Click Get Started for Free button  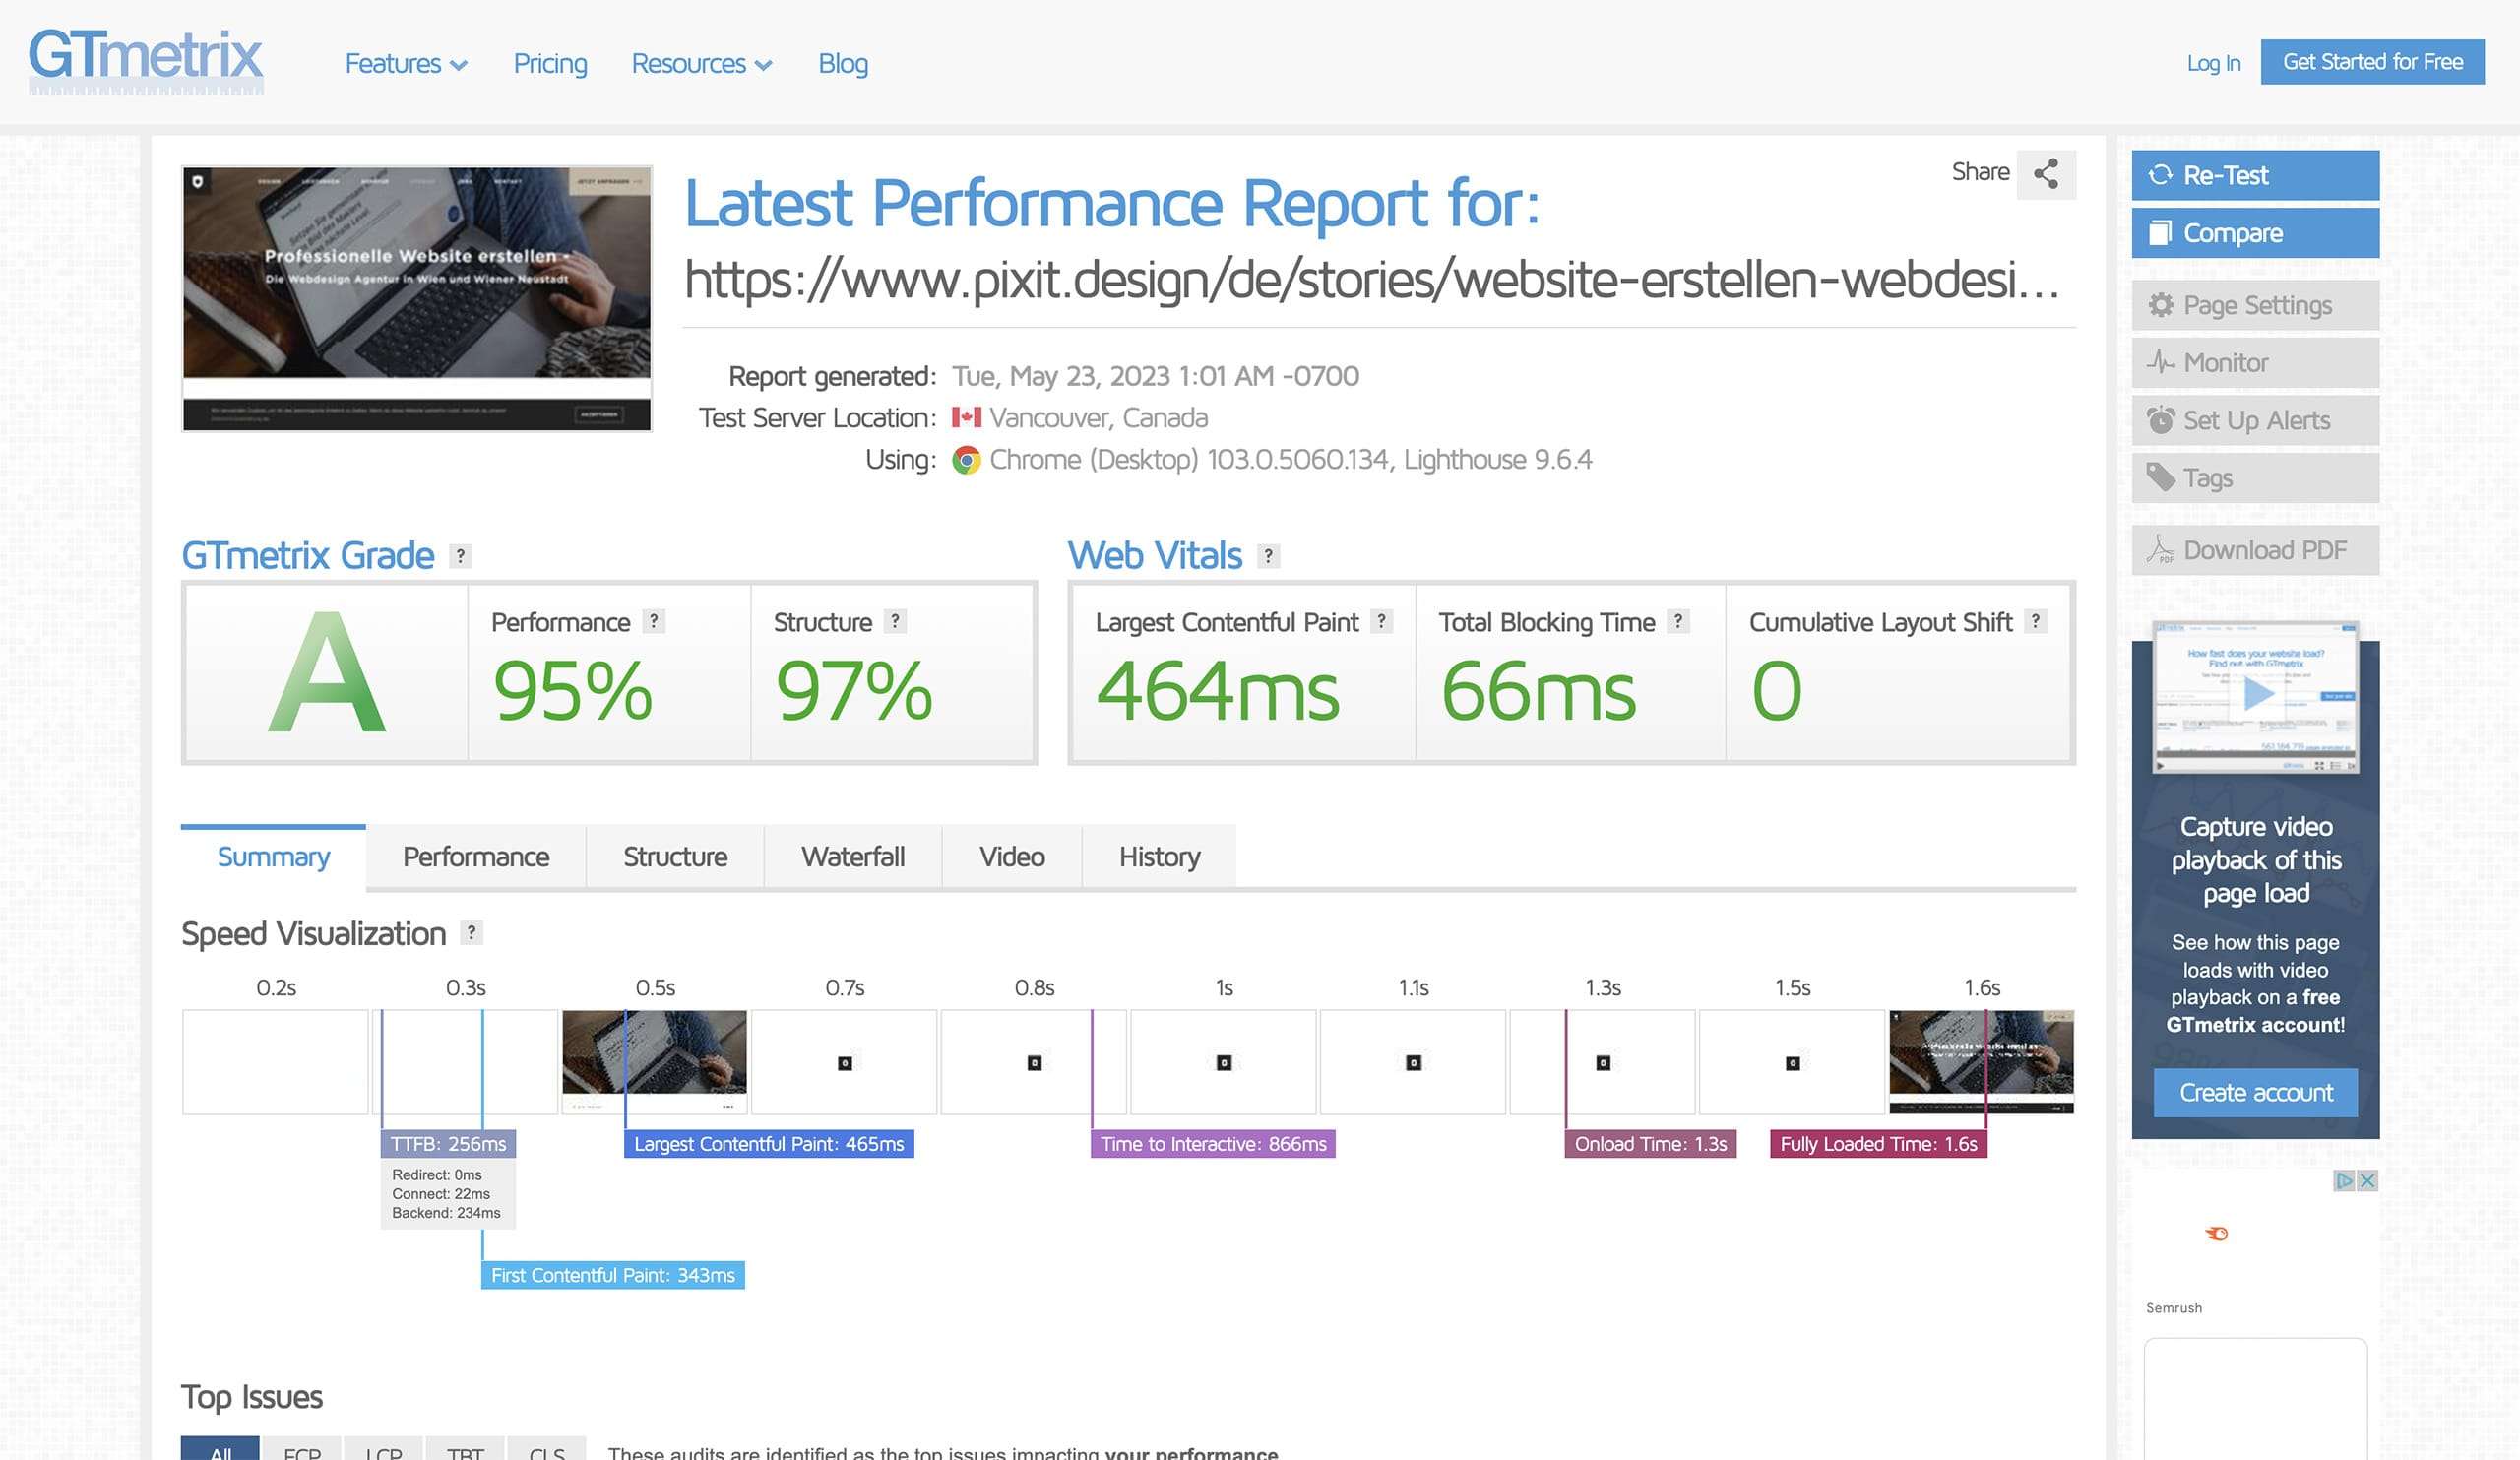[2372, 62]
